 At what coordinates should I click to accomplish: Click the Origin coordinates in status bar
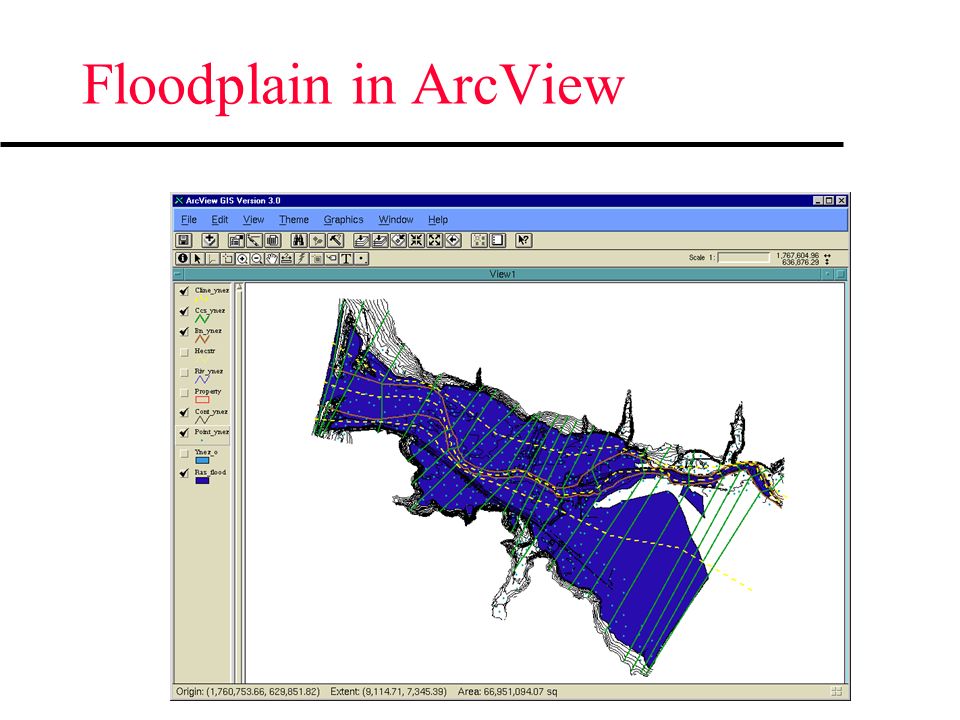(x=248, y=692)
